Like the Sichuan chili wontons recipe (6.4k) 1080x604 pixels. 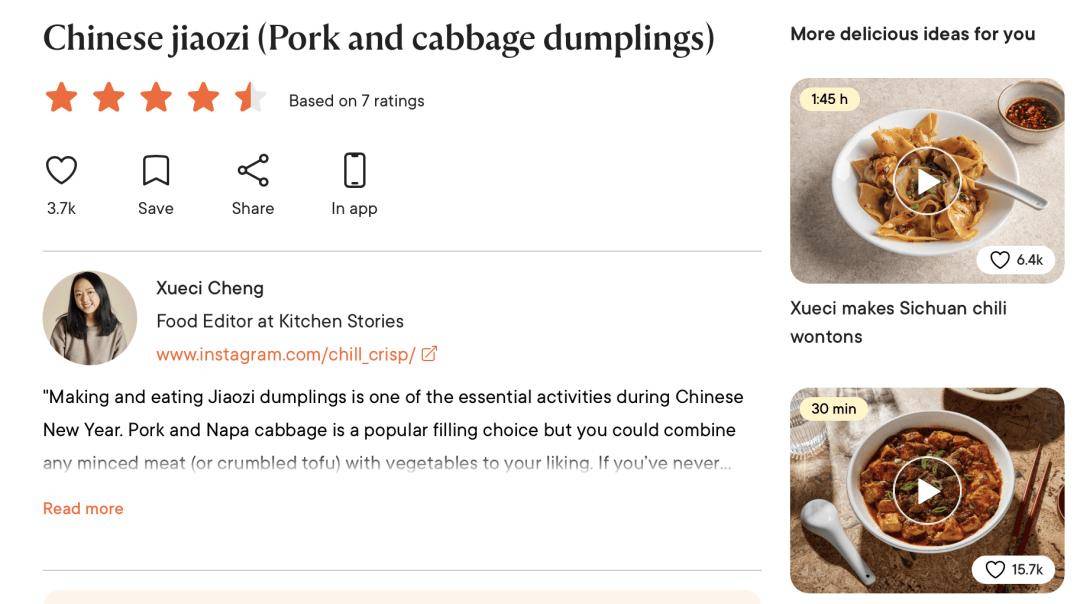(1000, 260)
